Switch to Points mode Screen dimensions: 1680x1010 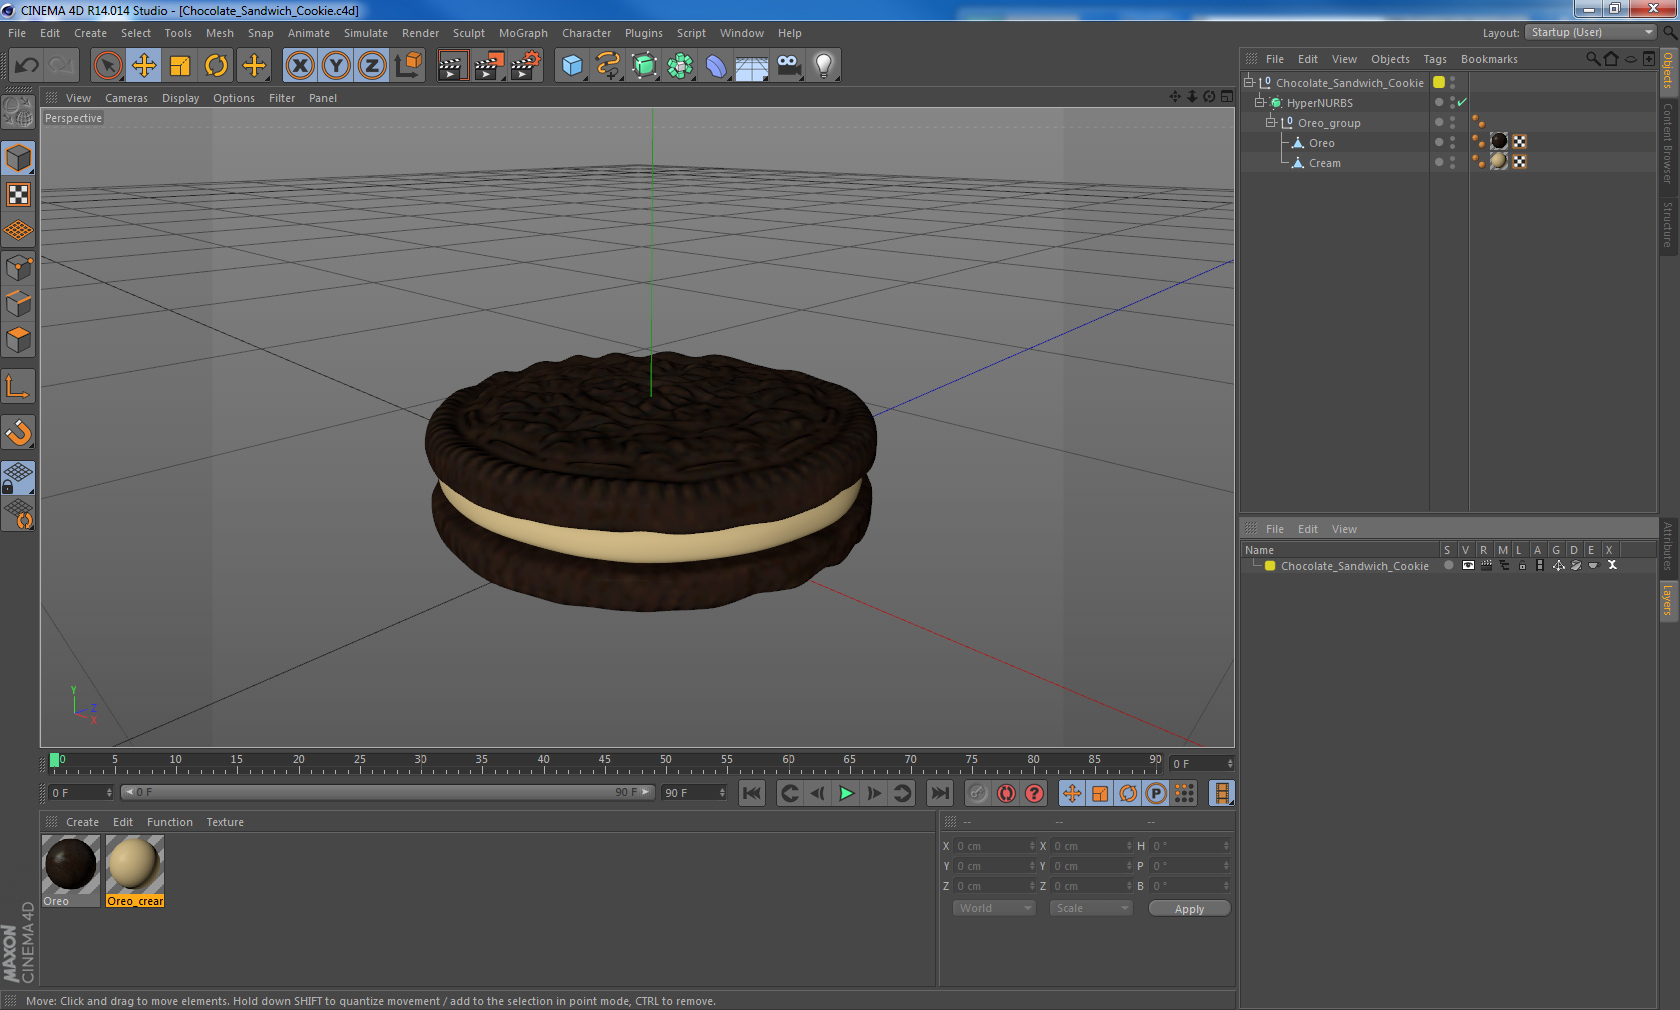click(18, 267)
